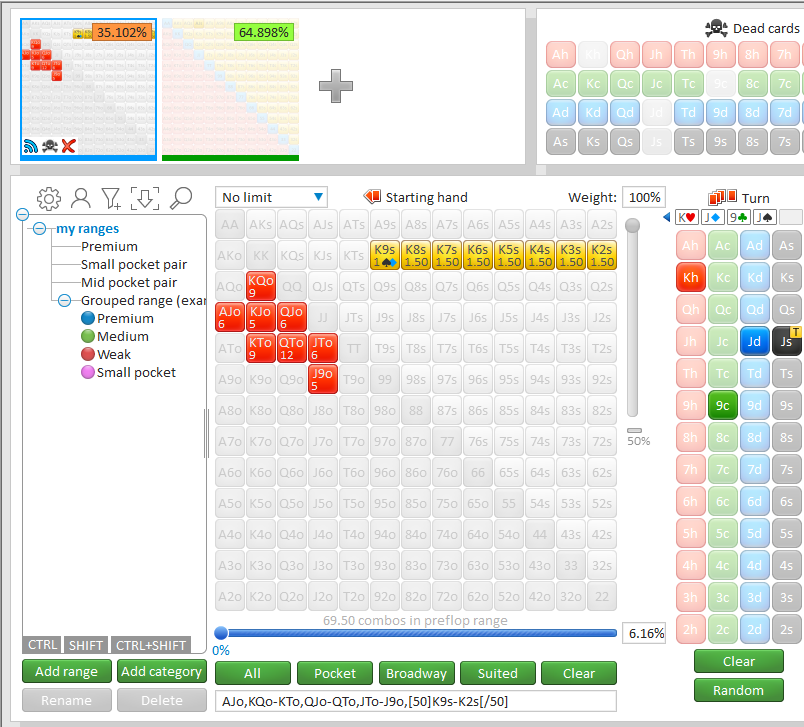This screenshot has width=804, height=727.
Task: Collapse the my ranges tree node
Action: click(39, 229)
